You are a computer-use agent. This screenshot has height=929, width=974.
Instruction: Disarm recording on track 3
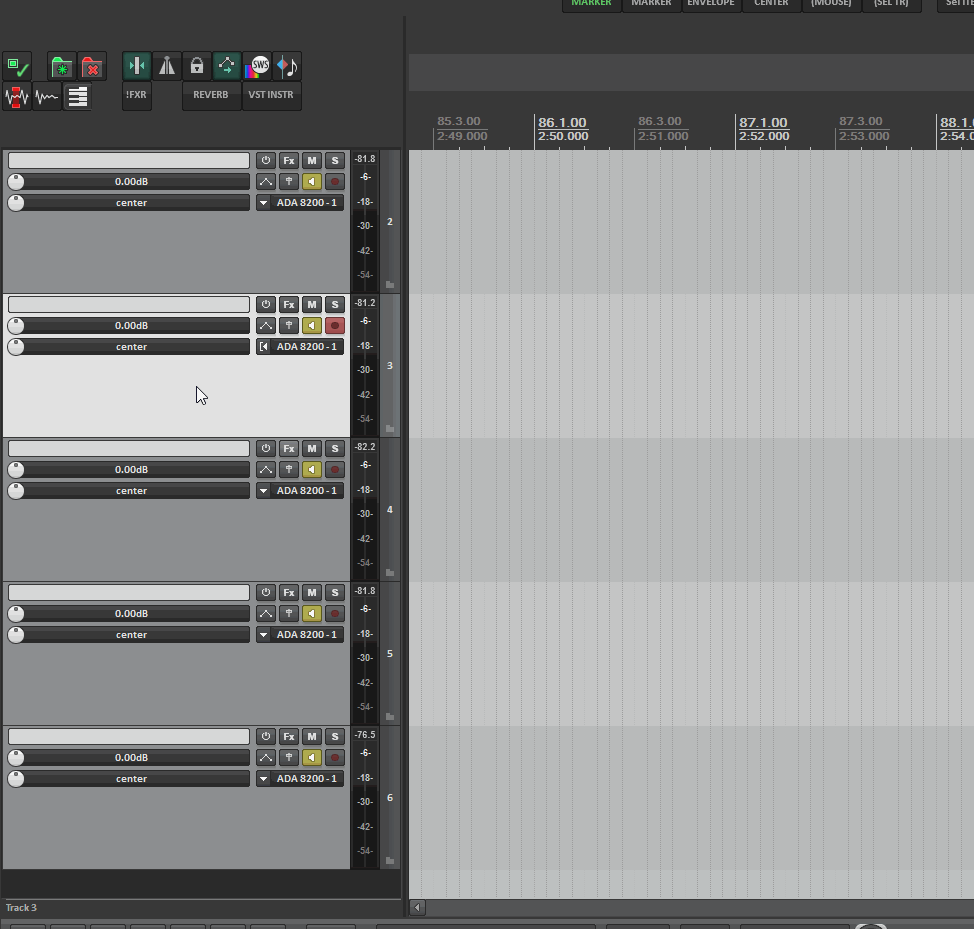(x=335, y=326)
